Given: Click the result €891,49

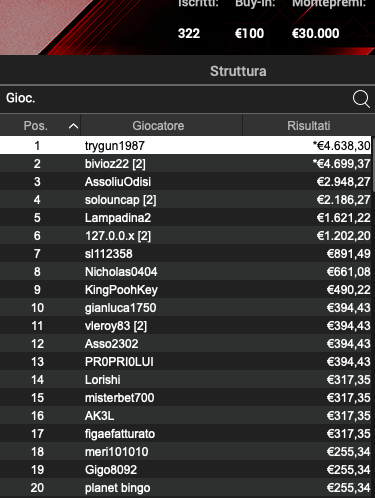Looking at the screenshot, I should [348, 254].
